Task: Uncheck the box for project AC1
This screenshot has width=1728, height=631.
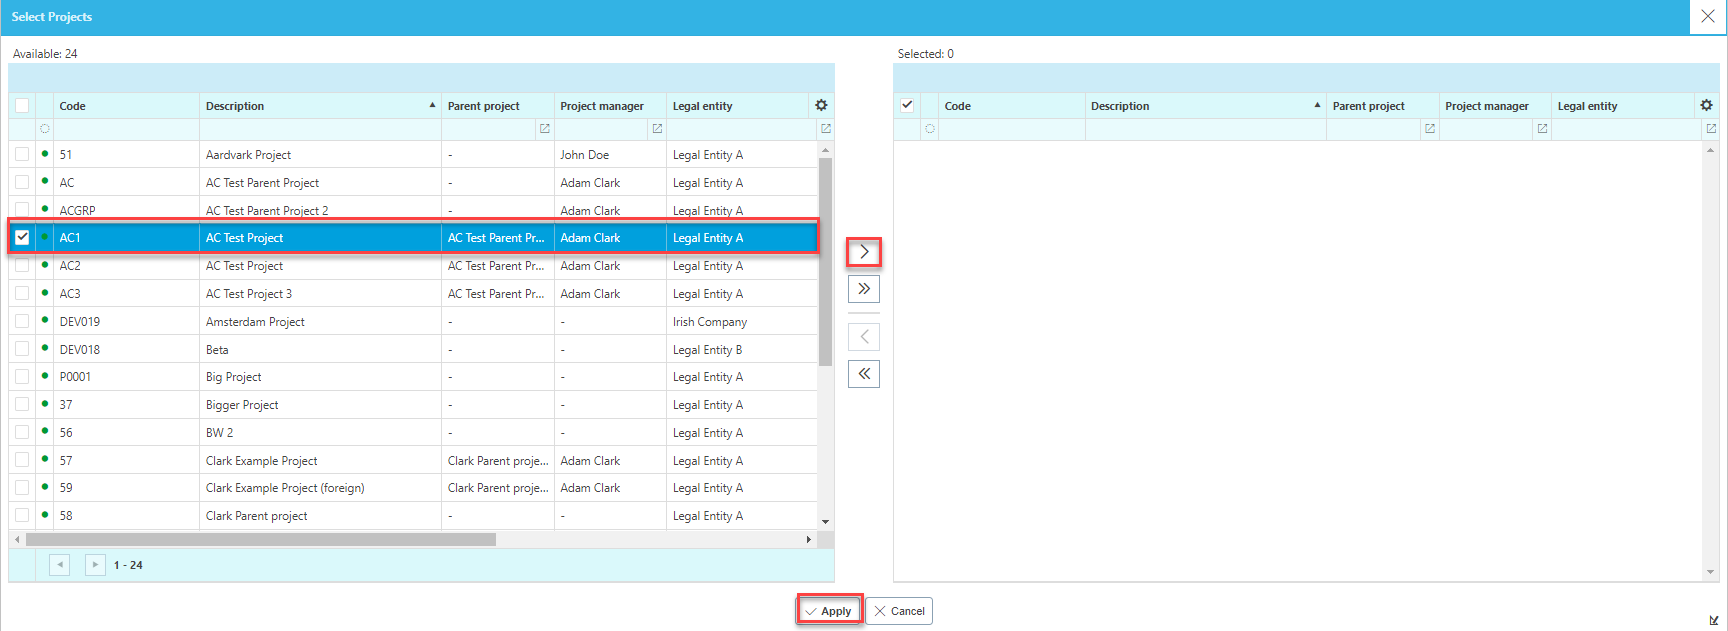Action: point(22,238)
